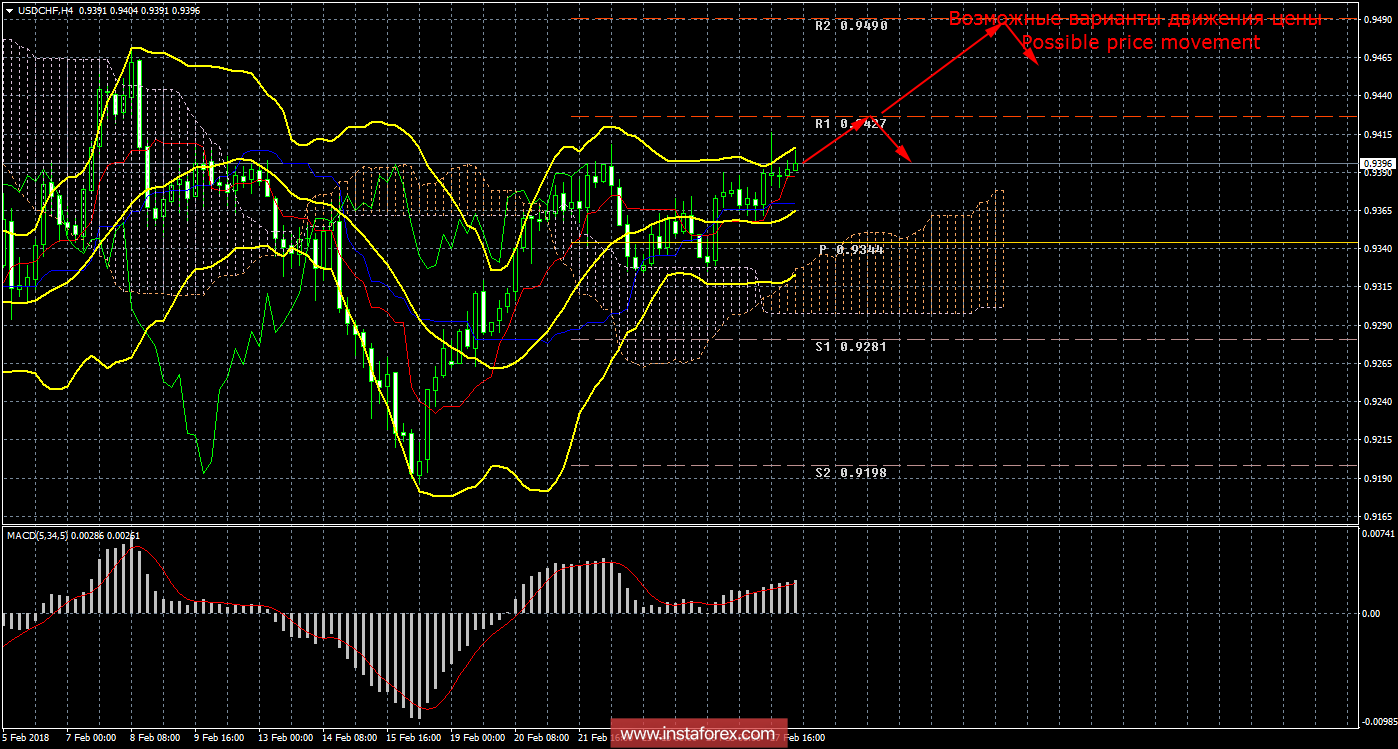The height and width of the screenshot is (749, 1398).
Task: Click the triangle arrow beside USDCHF,H4
Action: pos(9,11)
